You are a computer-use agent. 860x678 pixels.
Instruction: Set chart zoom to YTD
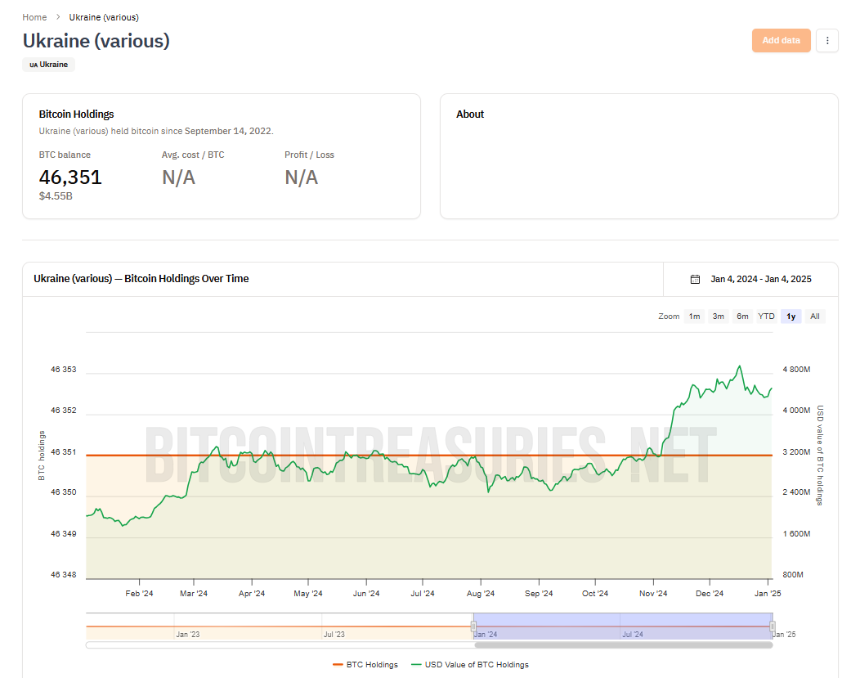point(766,317)
